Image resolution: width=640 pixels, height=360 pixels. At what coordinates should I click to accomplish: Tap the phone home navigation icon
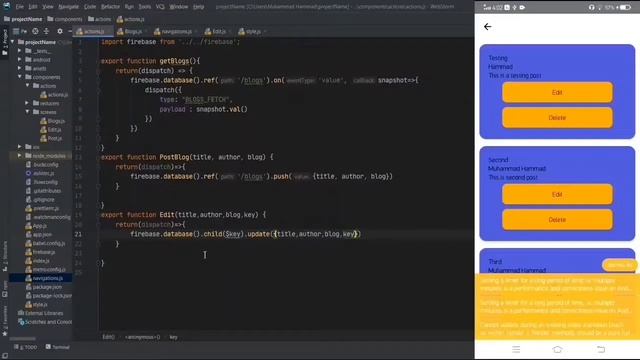click(x=557, y=349)
